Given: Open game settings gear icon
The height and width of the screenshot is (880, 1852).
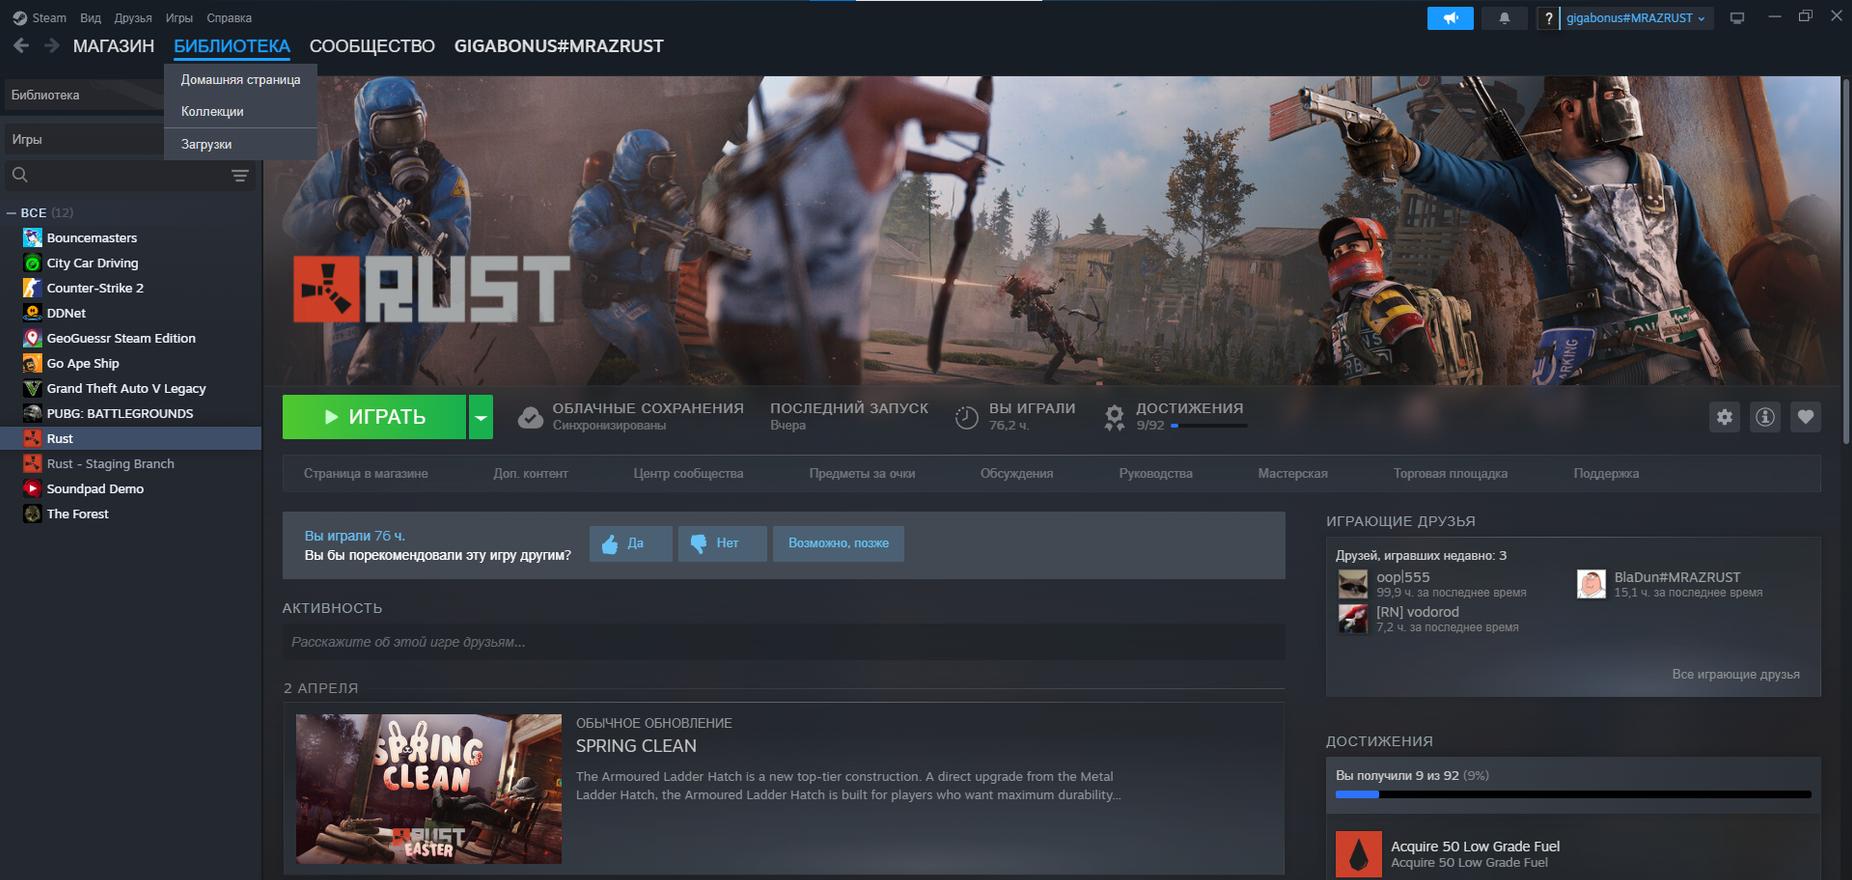Looking at the screenshot, I should point(1724,417).
